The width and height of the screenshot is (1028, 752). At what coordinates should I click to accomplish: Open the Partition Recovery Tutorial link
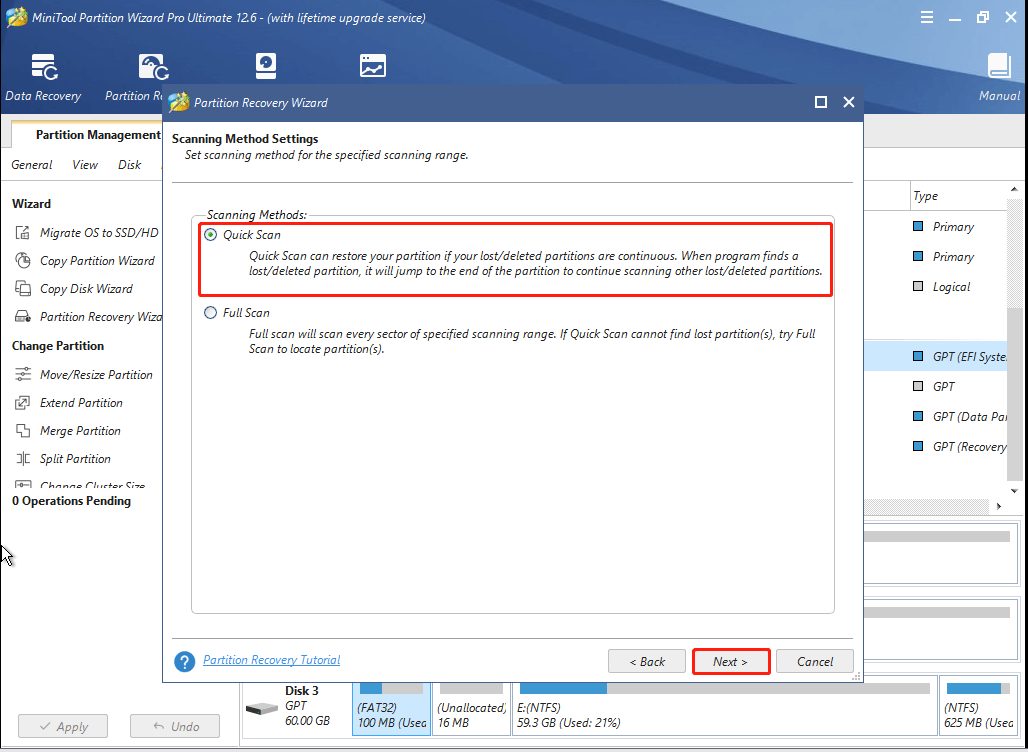pyautogui.click(x=271, y=660)
